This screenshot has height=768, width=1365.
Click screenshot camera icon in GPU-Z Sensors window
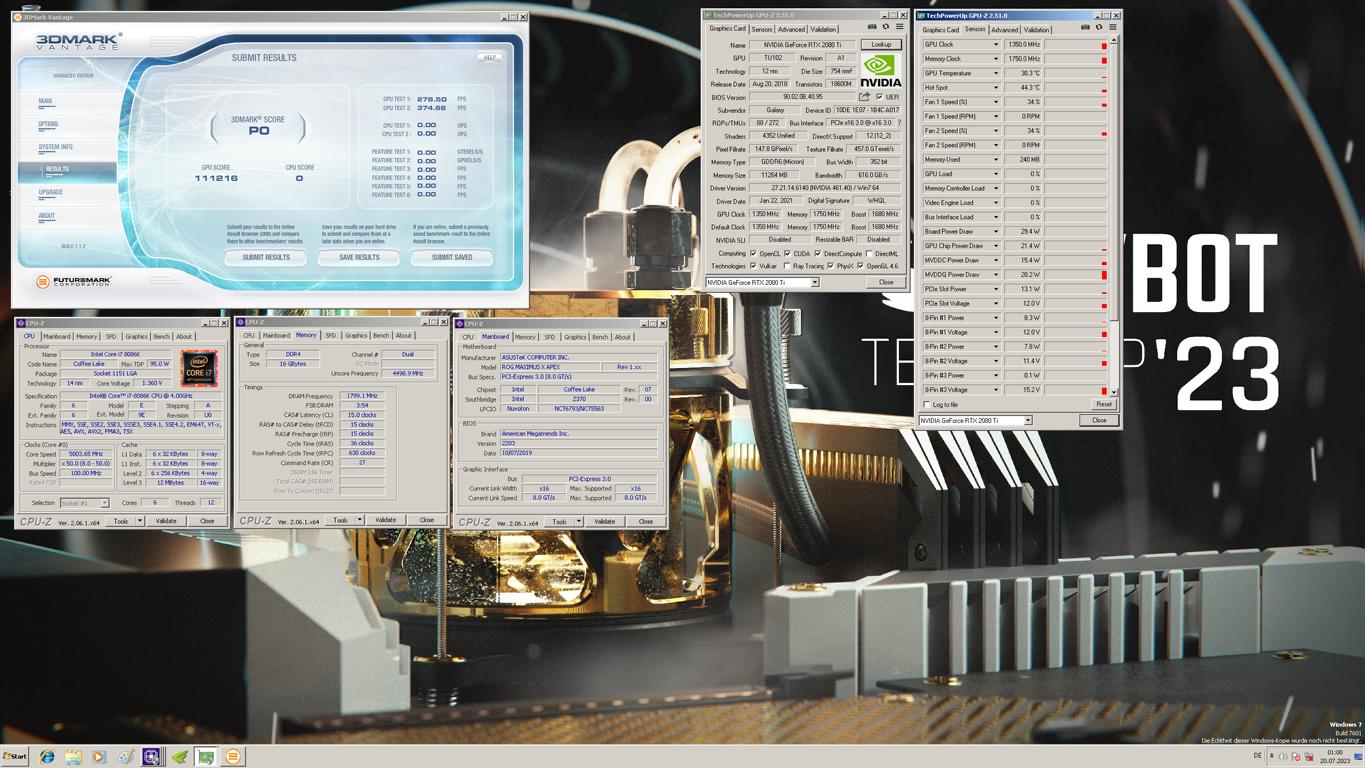coord(1085,28)
